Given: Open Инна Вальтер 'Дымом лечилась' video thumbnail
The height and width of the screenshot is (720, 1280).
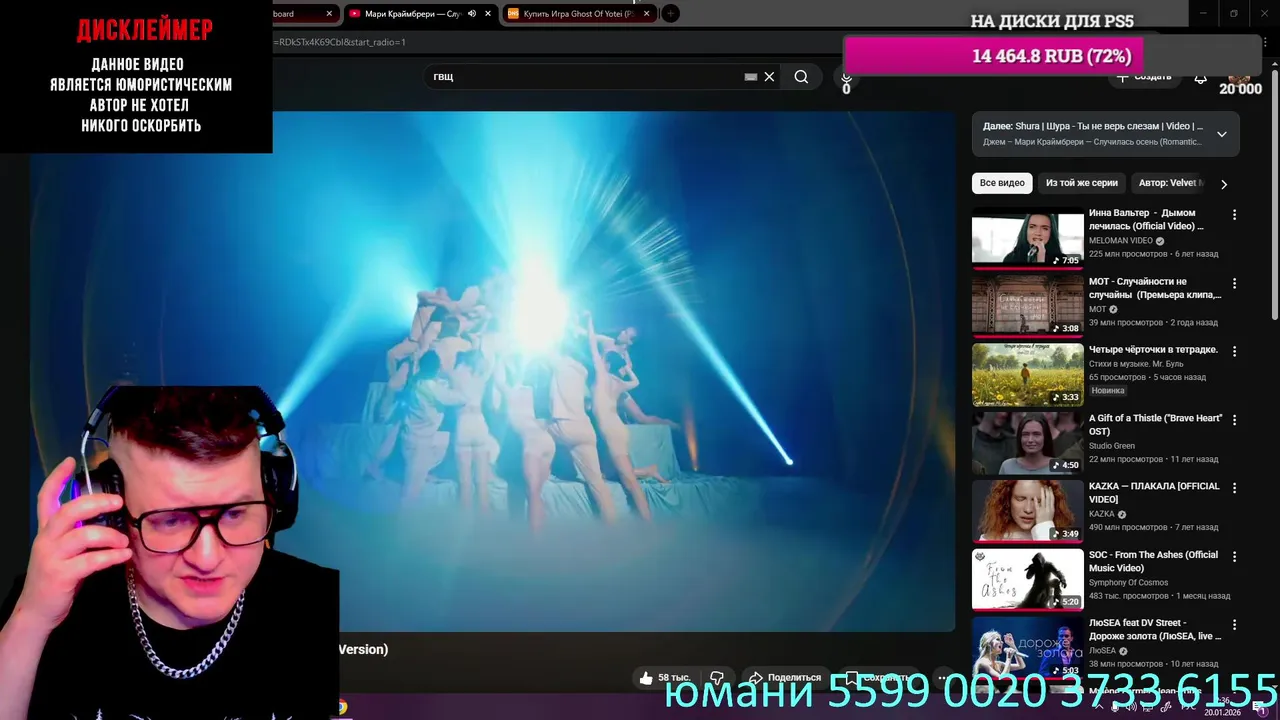Looking at the screenshot, I should click(x=1028, y=238).
